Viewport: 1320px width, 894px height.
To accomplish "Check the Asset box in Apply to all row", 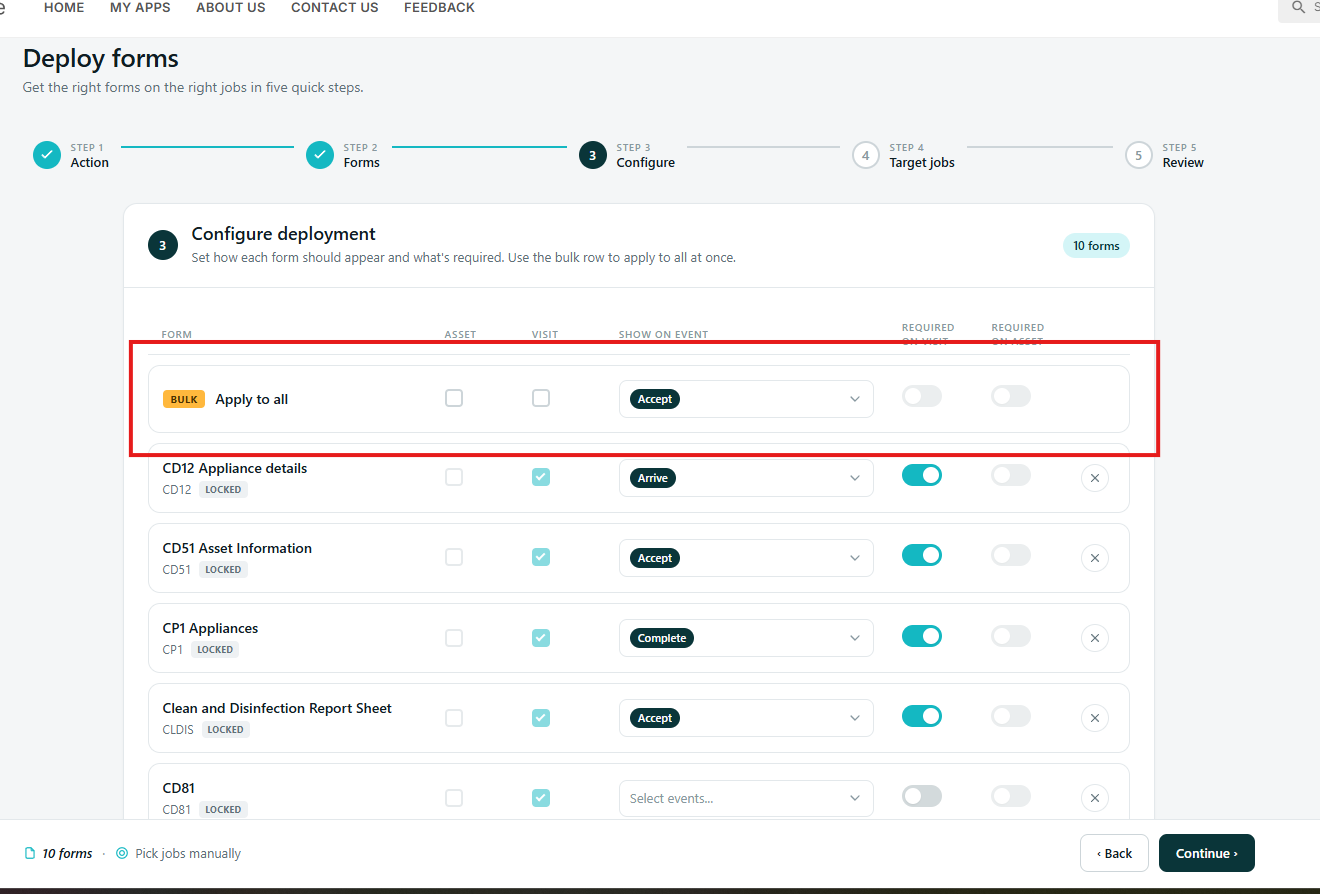I will 454,398.
